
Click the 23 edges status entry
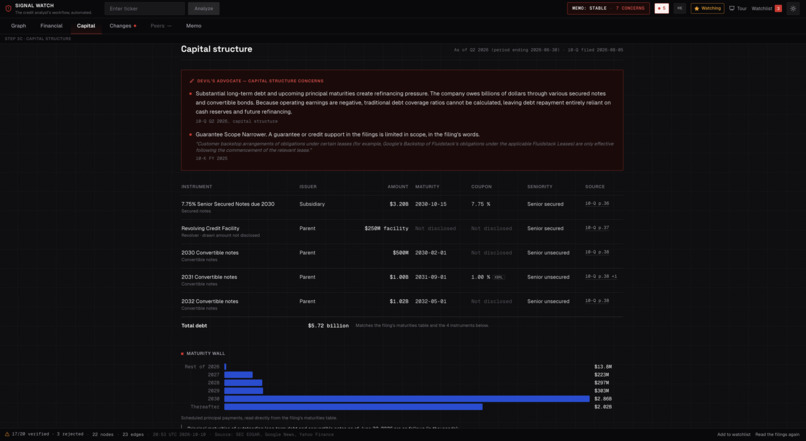pyautogui.click(x=133, y=434)
